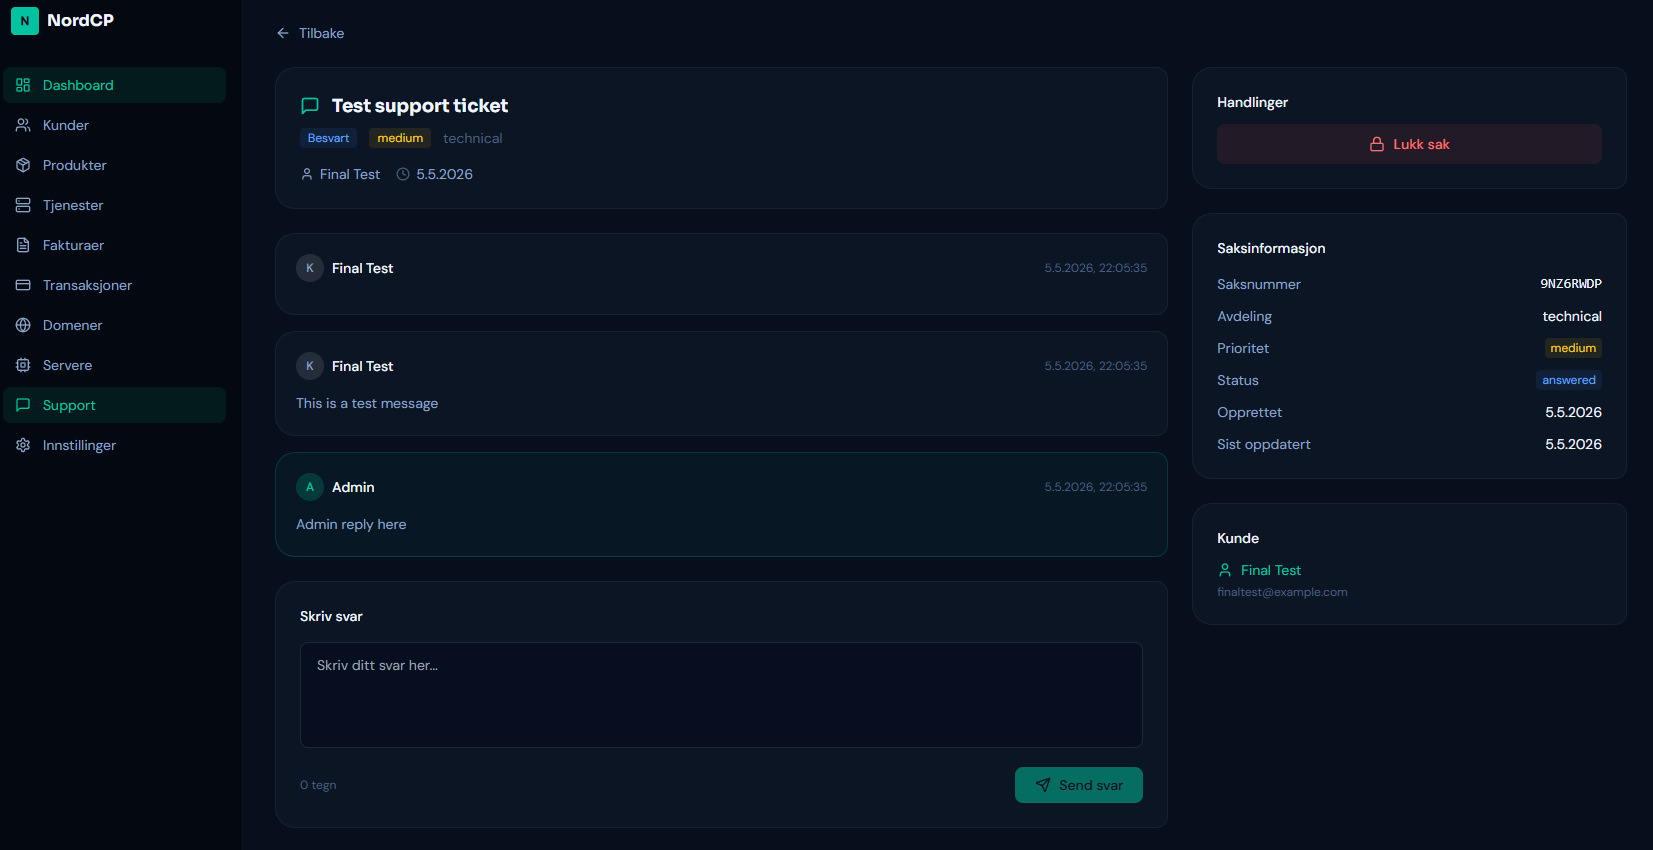
Task: Click the Opprettet date 5.5.2026
Action: click(1573, 412)
